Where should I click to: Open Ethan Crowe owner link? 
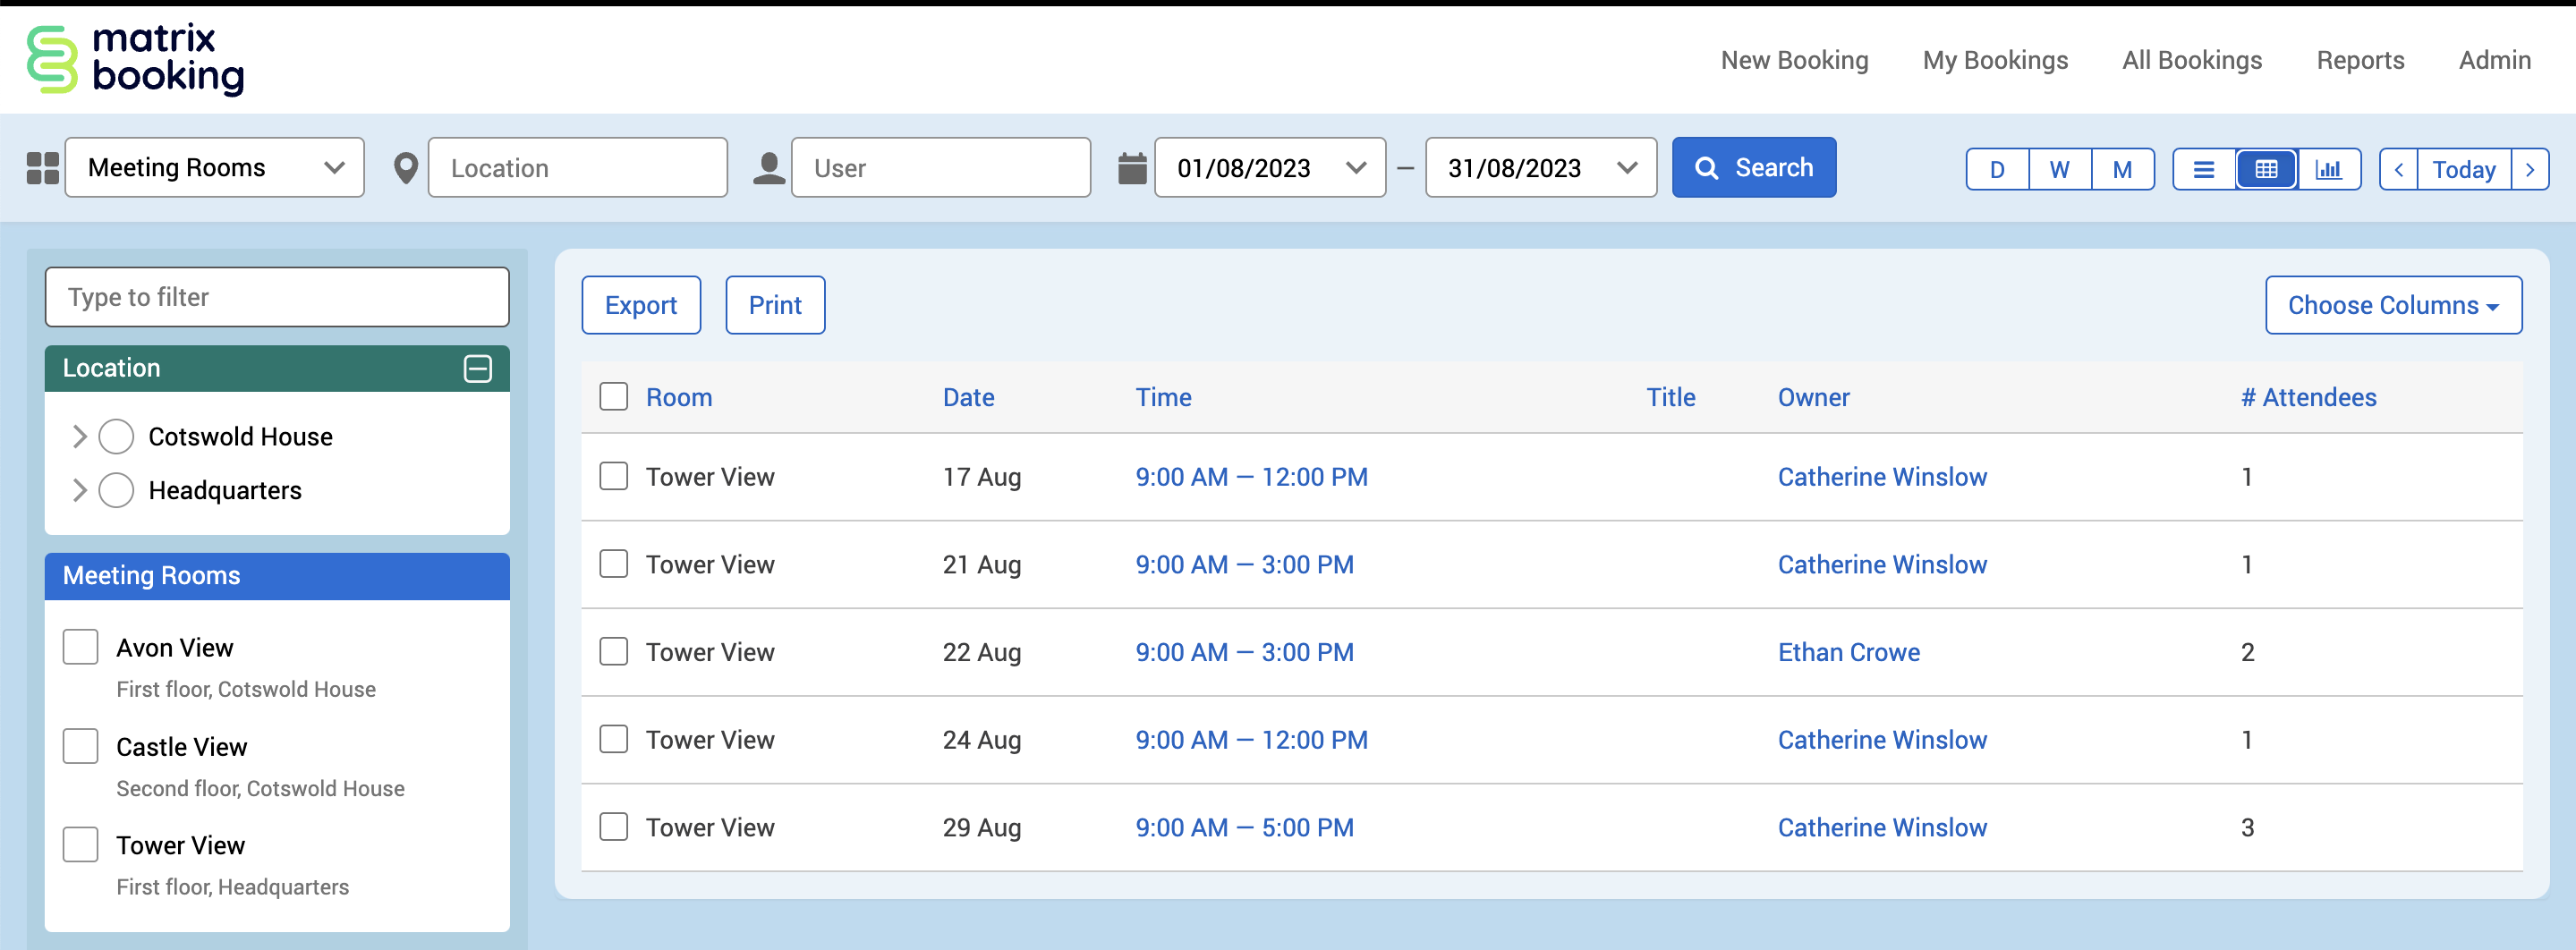pos(1848,652)
